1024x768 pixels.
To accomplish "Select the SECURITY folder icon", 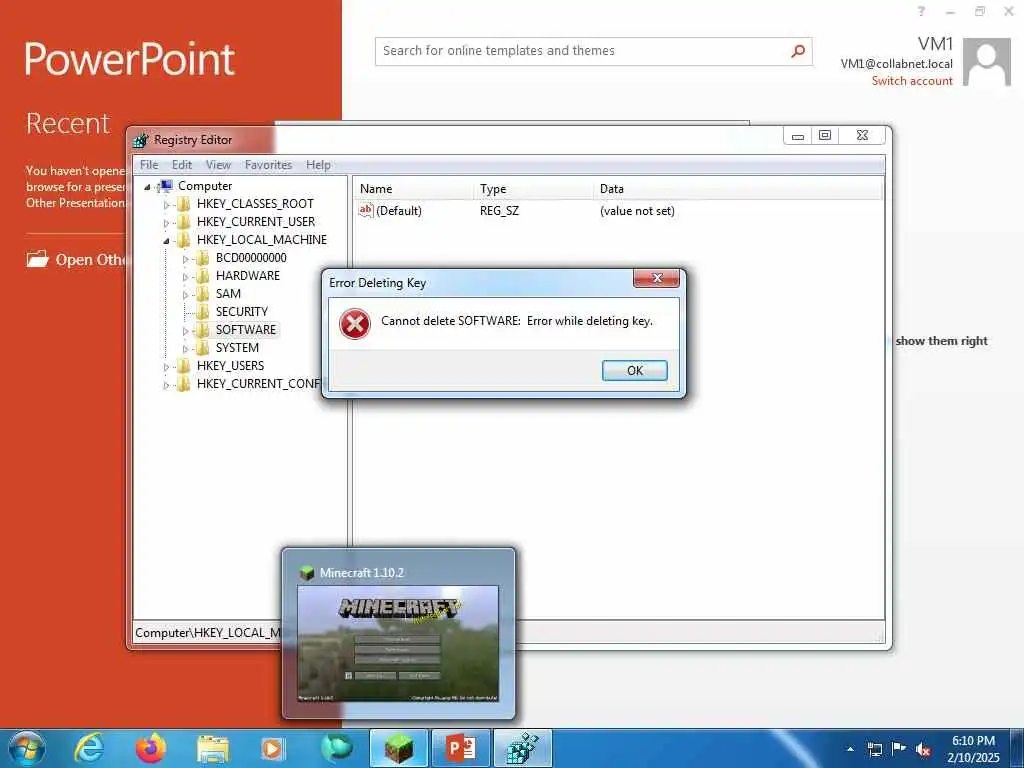I will coord(203,312).
